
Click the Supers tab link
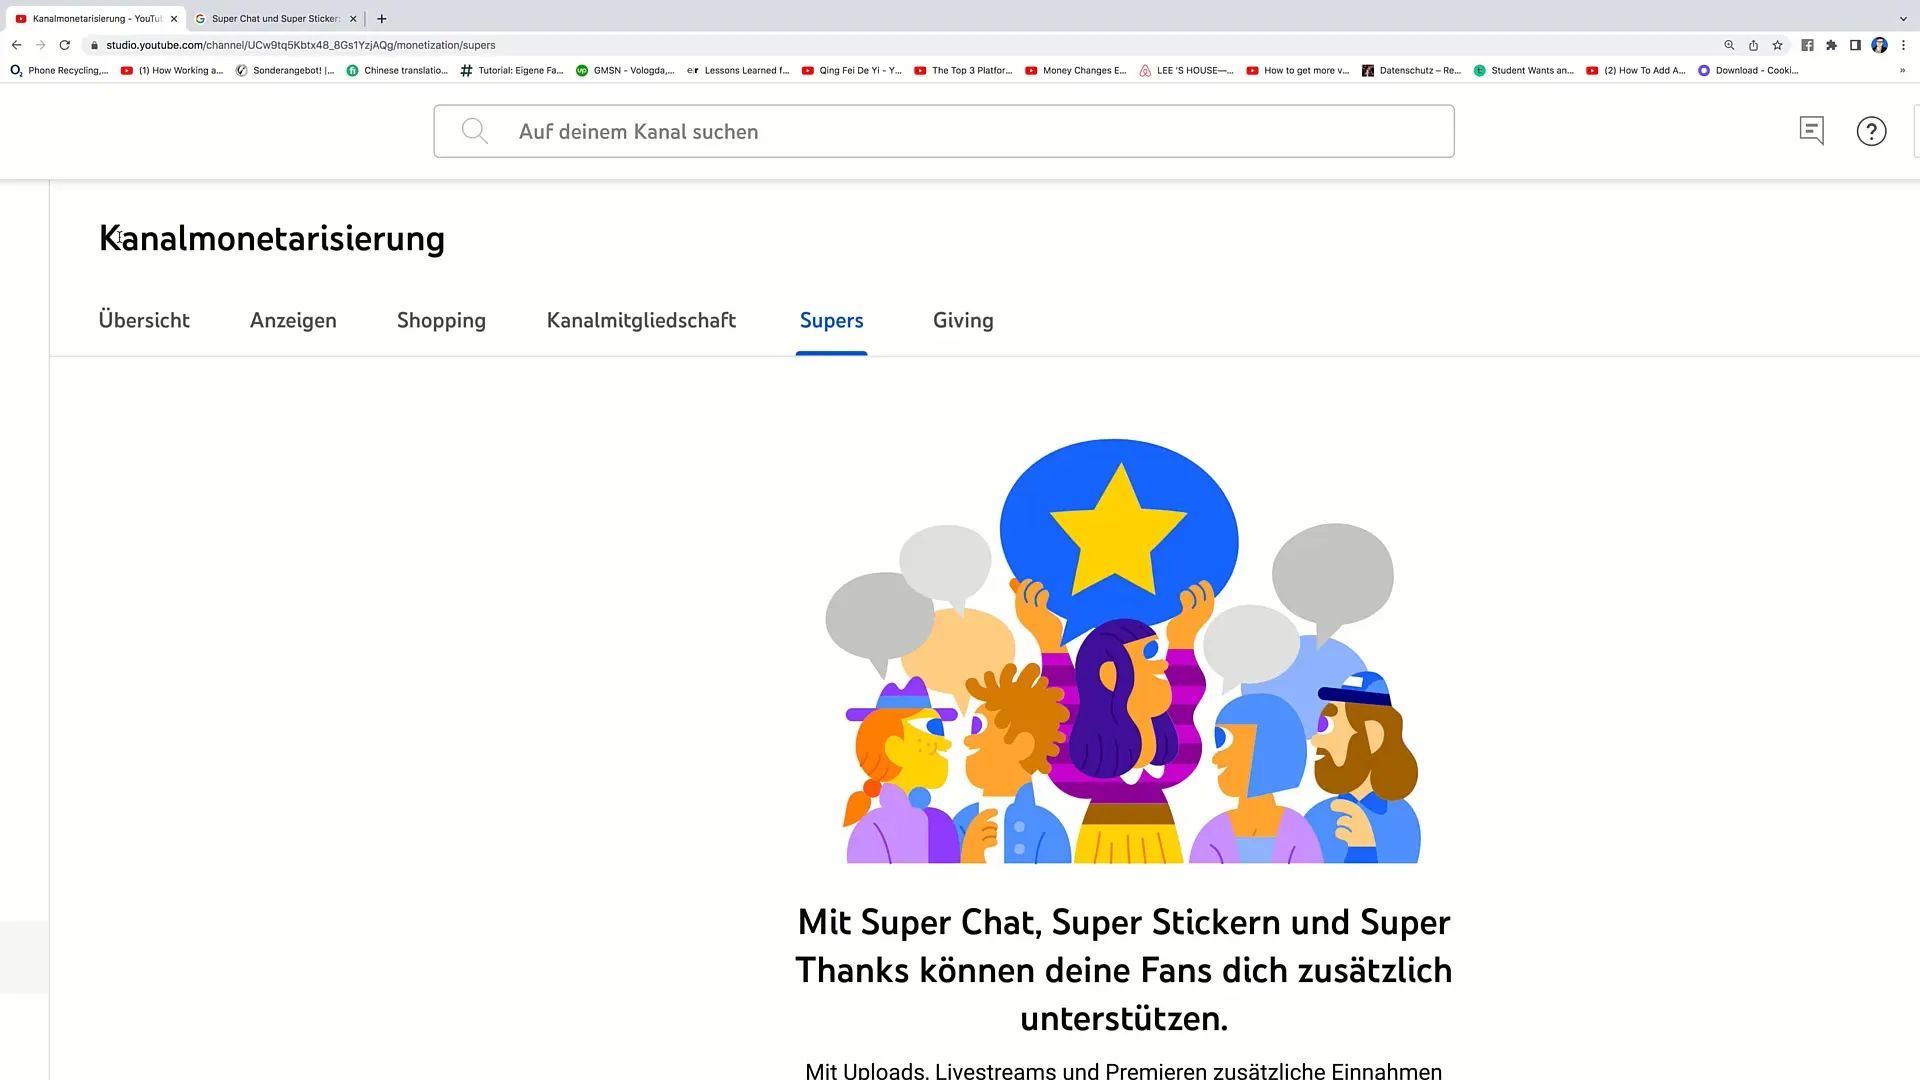click(831, 319)
